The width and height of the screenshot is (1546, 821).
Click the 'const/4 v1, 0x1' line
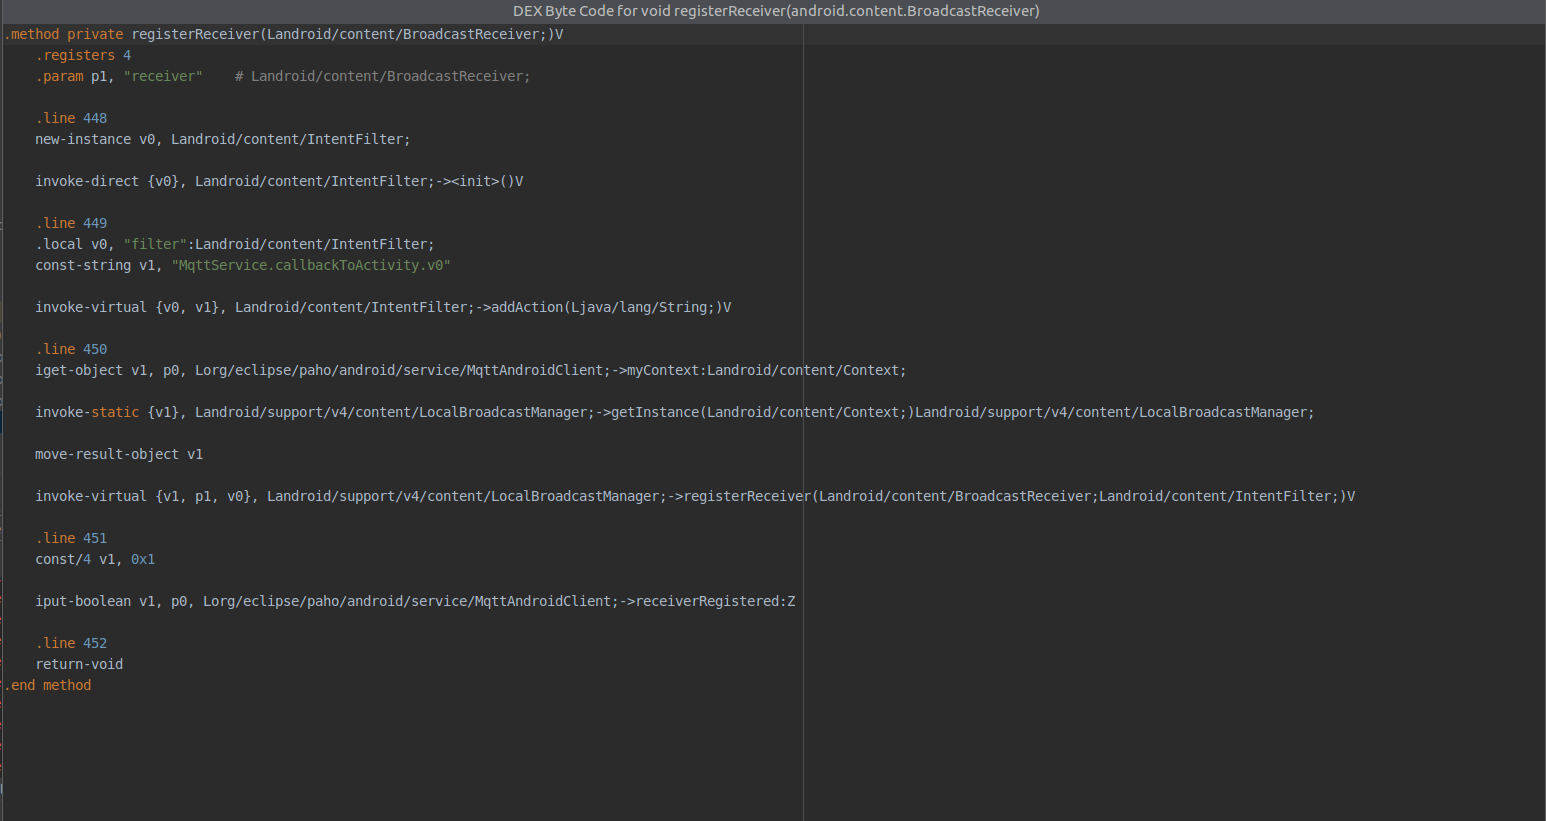pyautogui.click(x=95, y=559)
